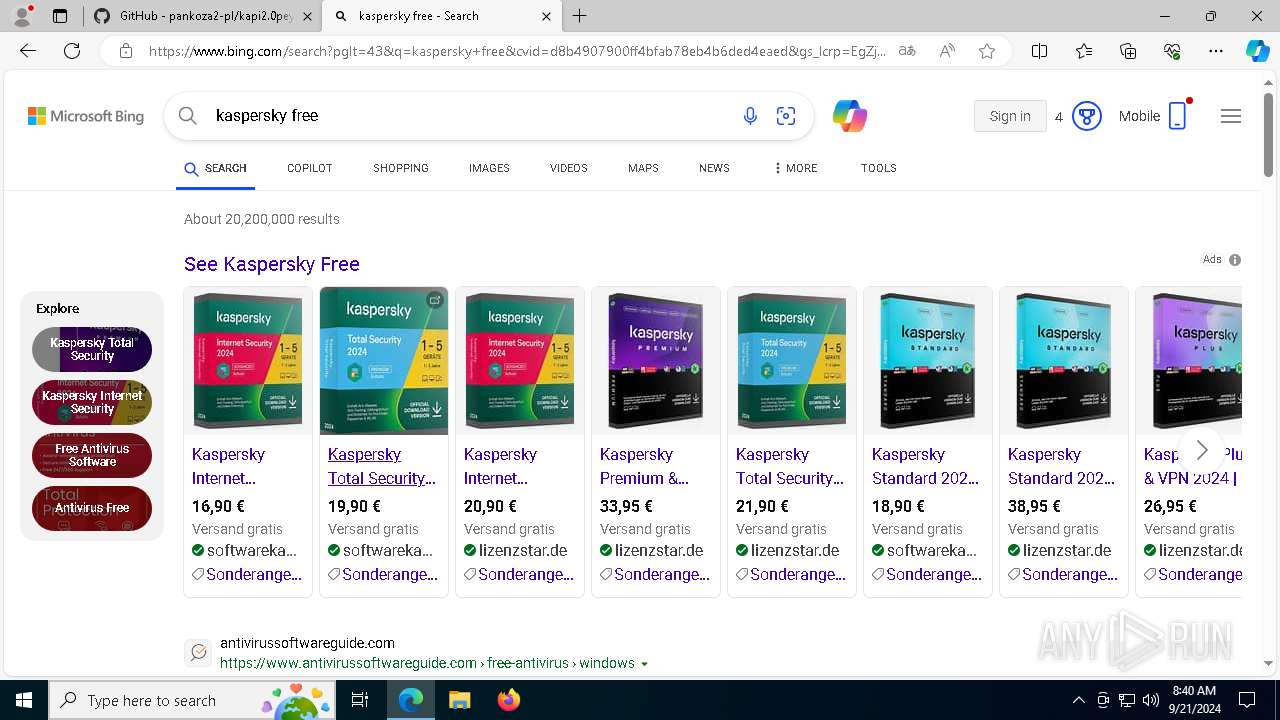
Task: Click the Sign in button
Action: pyautogui.click(x=1010, y=116)
